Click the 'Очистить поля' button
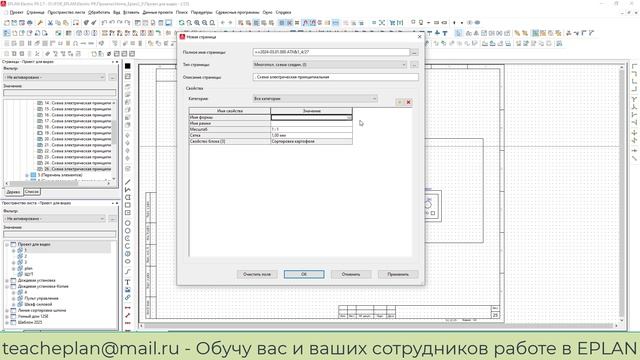The height and width of the screenshot is (360, 640). (x=257, y=274)
